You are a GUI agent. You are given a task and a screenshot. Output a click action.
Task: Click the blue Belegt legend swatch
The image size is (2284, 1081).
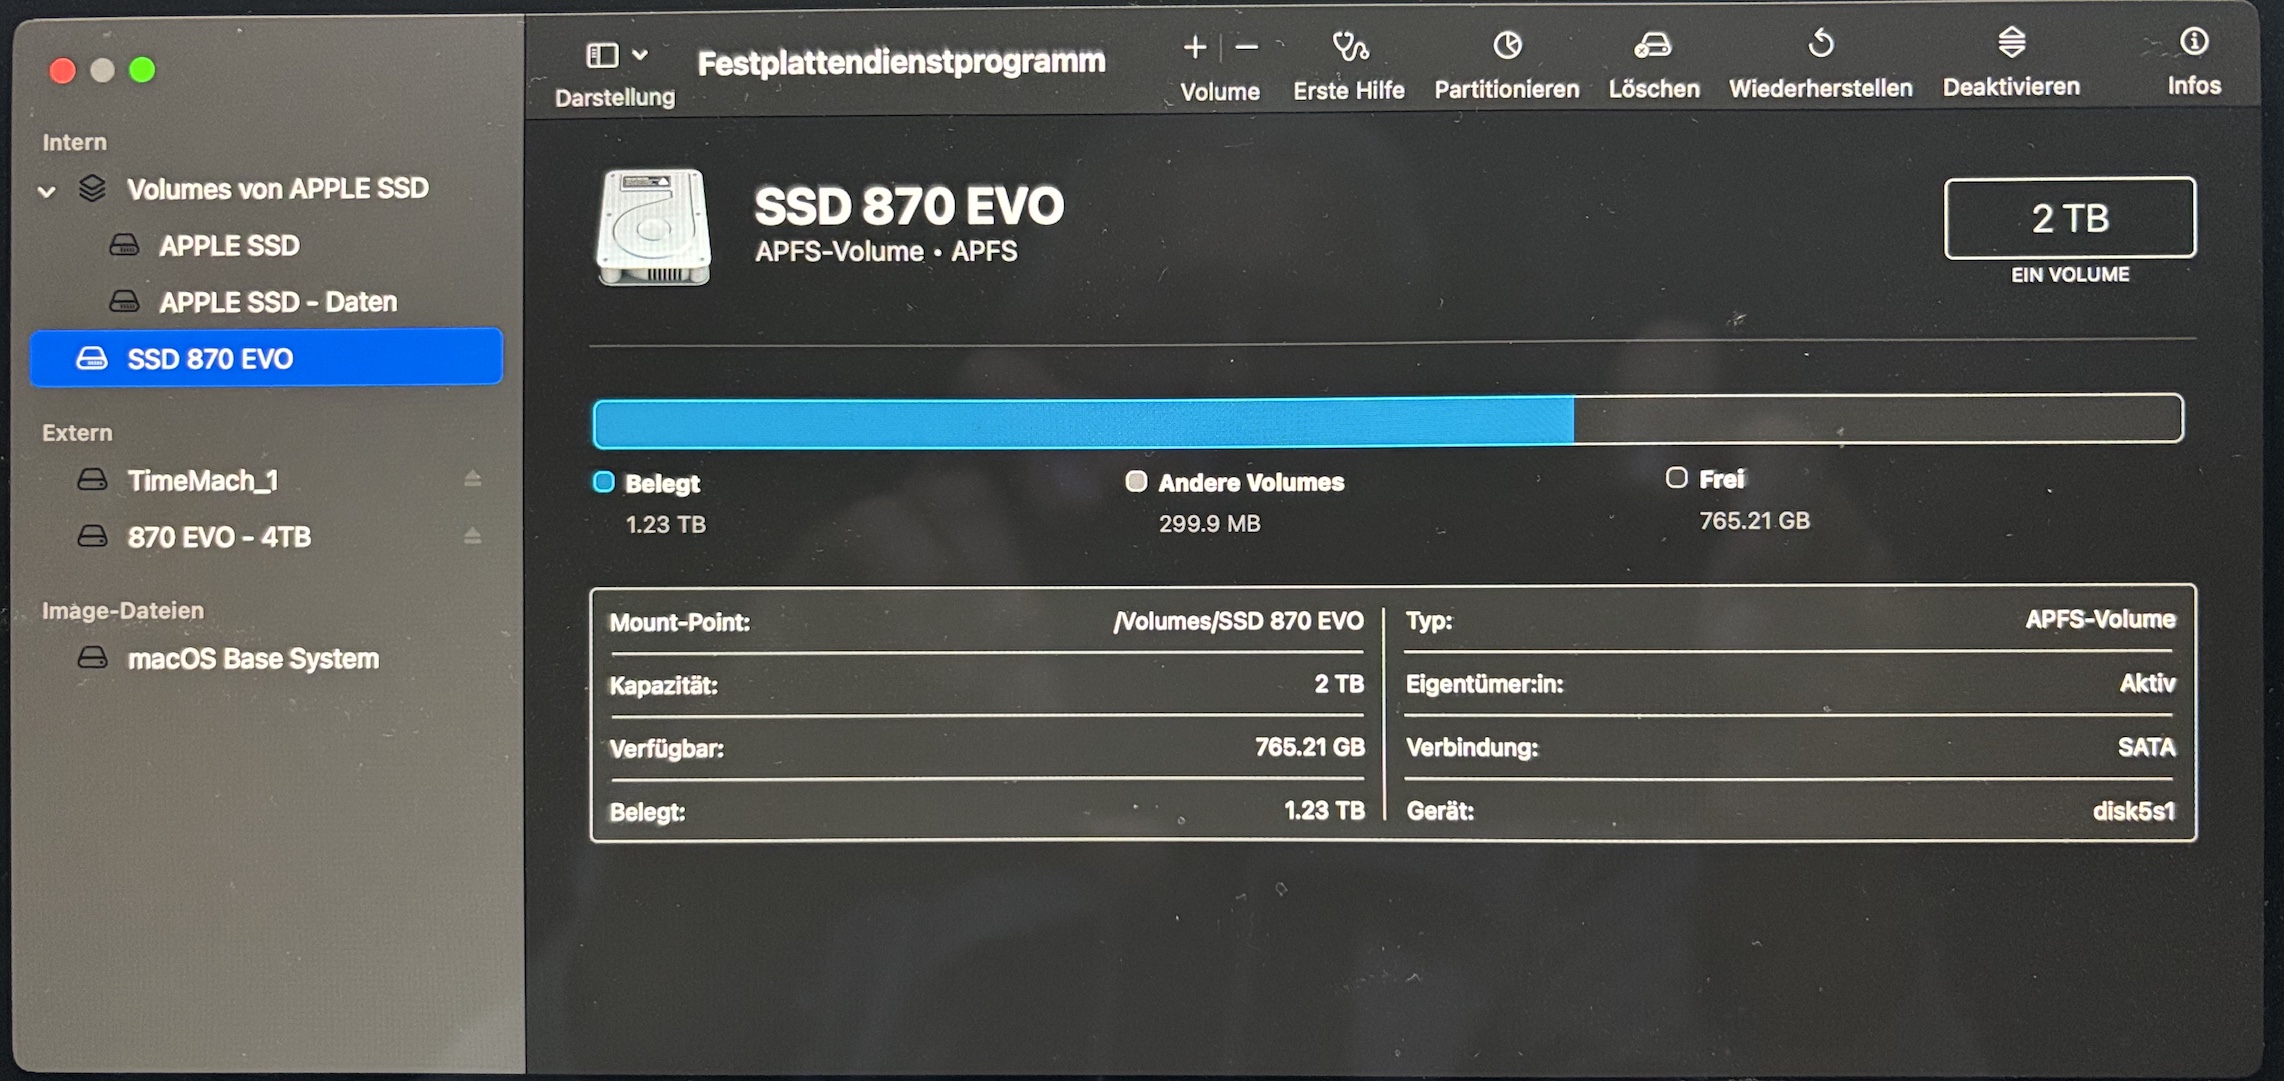pyautogui.click(x=604, y=482)
